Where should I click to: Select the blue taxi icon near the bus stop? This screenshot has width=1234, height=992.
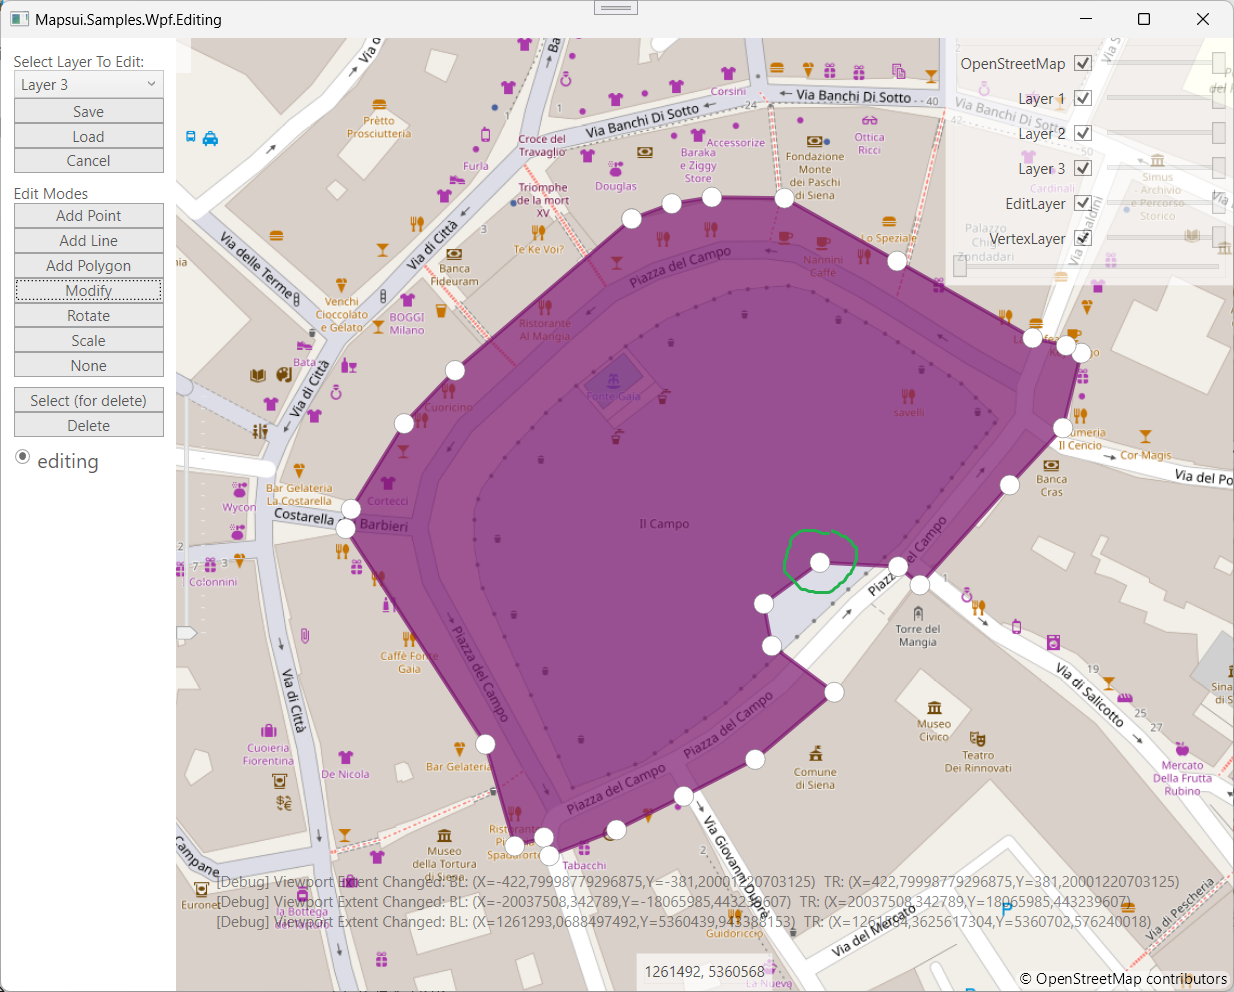pyautogui.click(x=212, y=139)
